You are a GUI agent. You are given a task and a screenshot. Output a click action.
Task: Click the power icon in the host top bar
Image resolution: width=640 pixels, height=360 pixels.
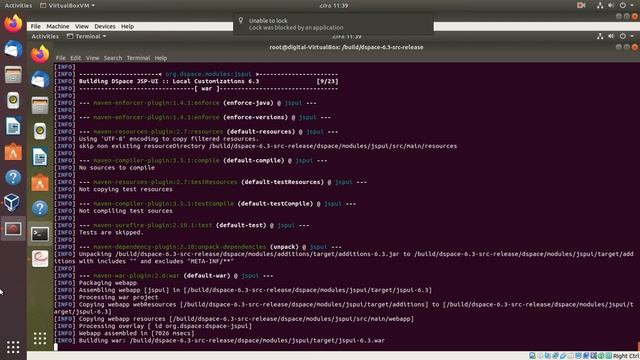pyautogui.click(x=622, y=5)
